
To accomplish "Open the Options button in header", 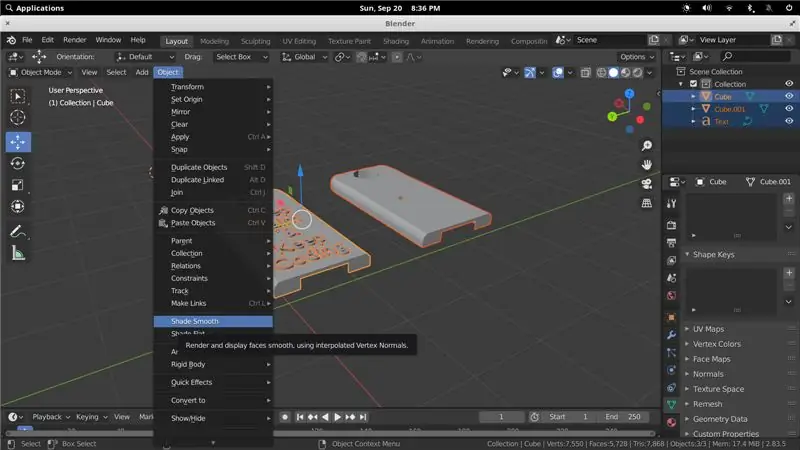I will tap(636, 57).
